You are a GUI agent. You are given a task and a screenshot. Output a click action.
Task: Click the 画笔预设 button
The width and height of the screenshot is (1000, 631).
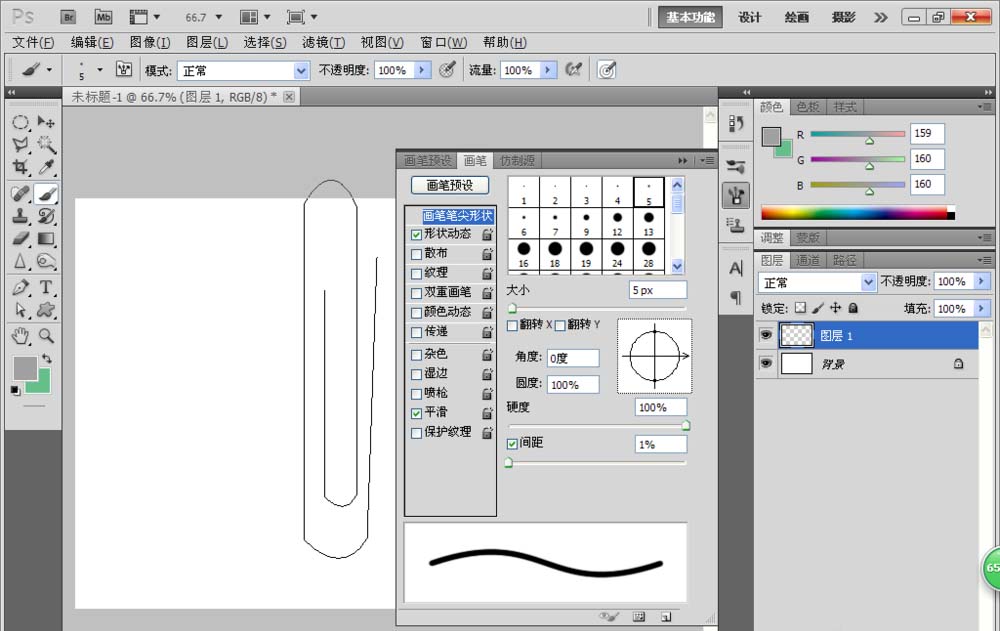[450, 185]
